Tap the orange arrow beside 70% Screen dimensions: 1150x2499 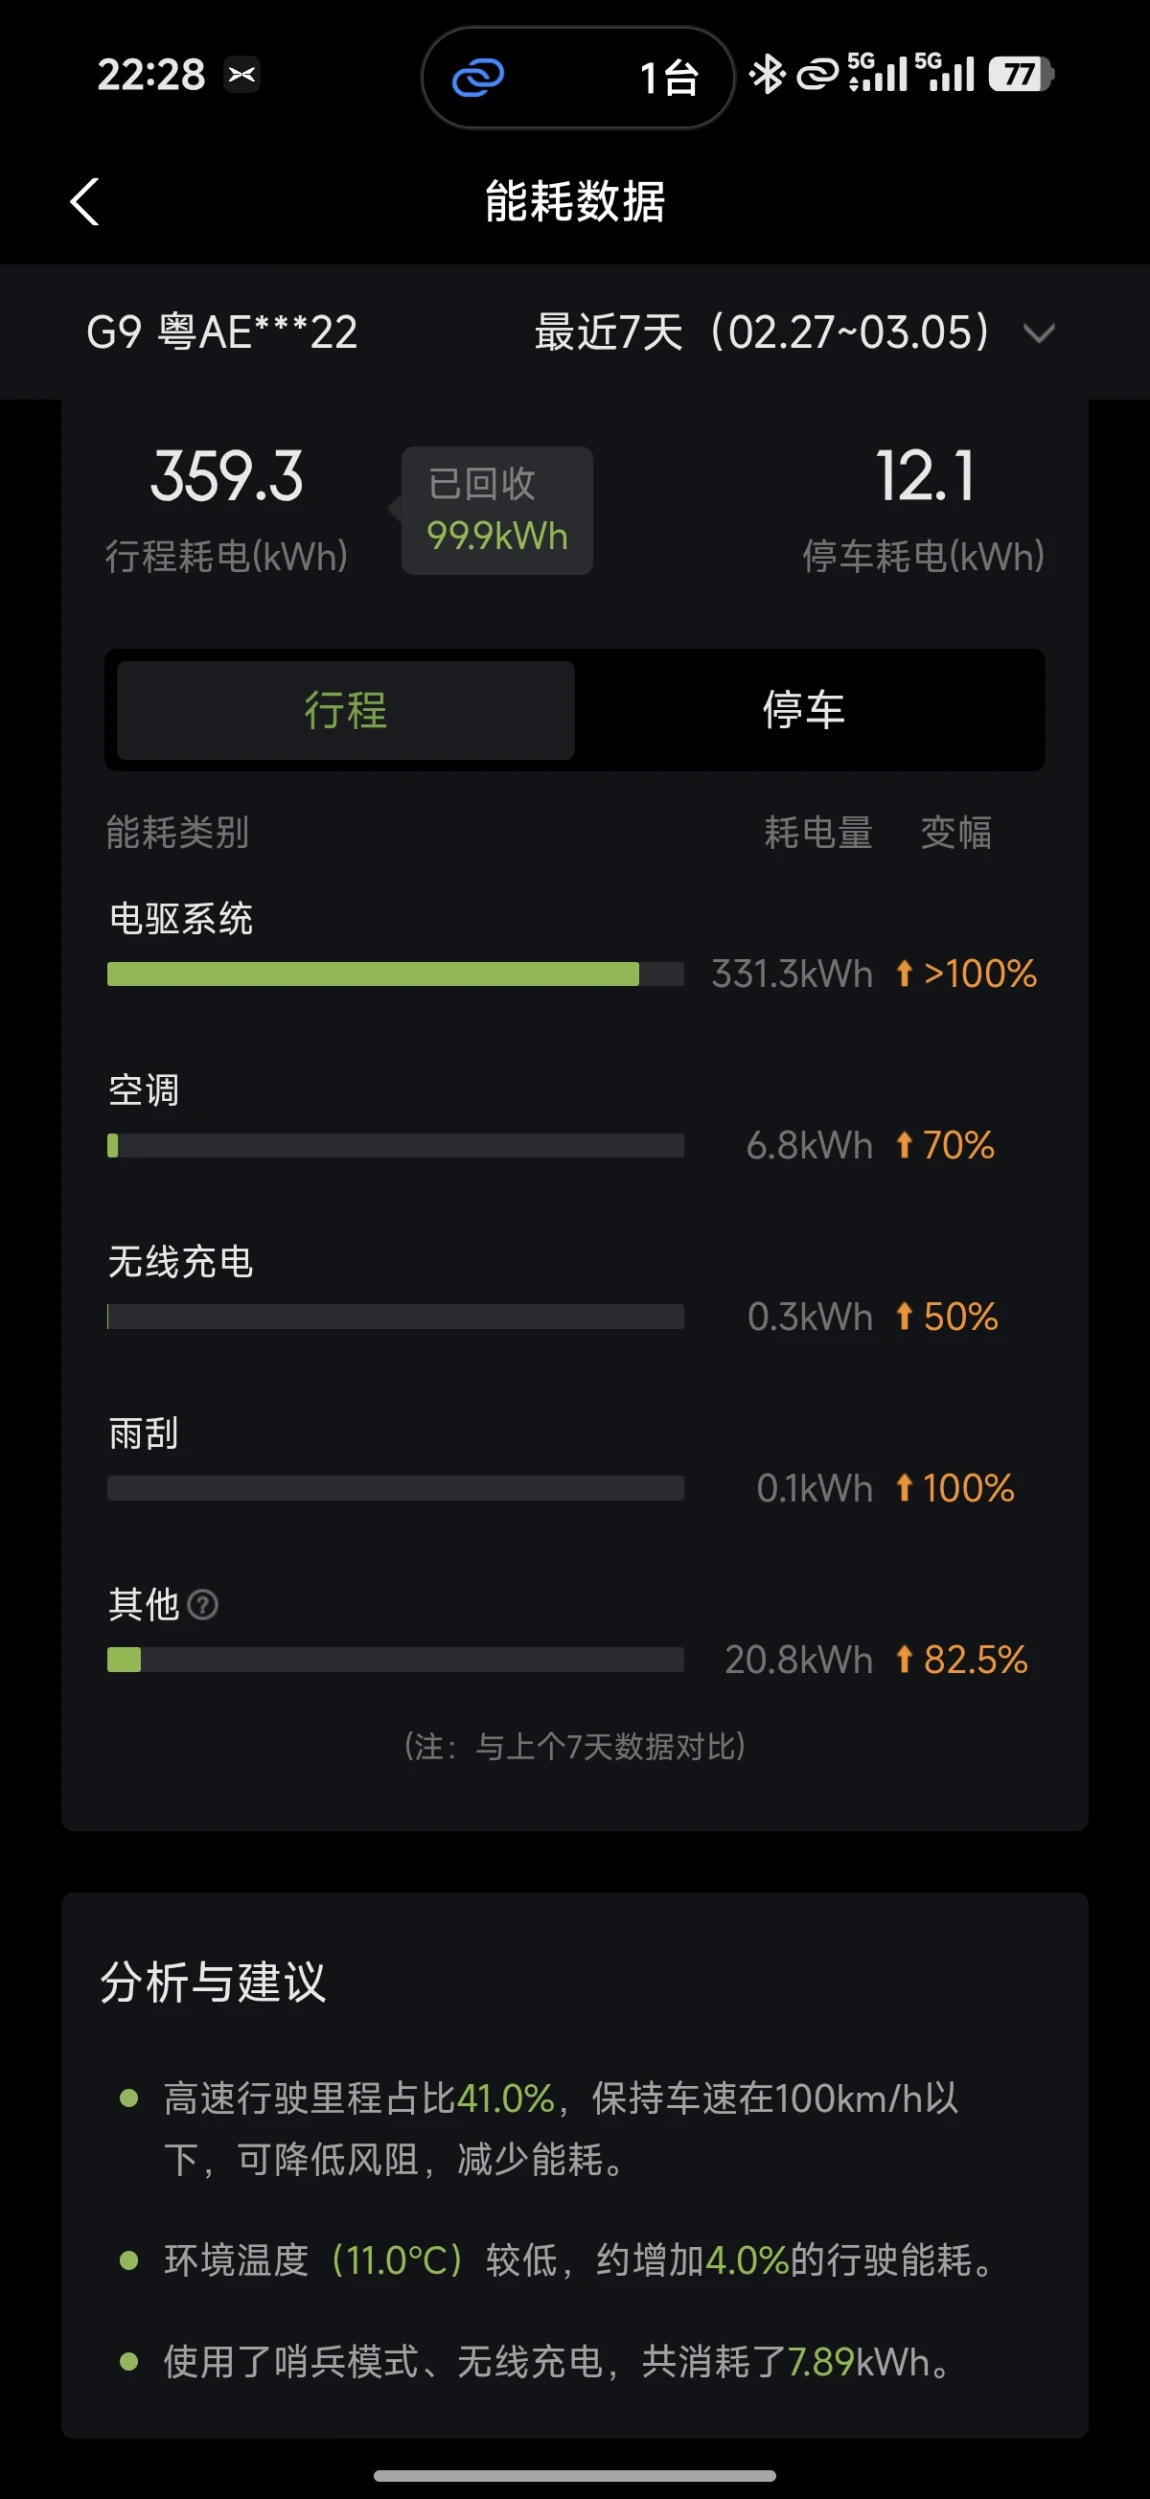904,1145
